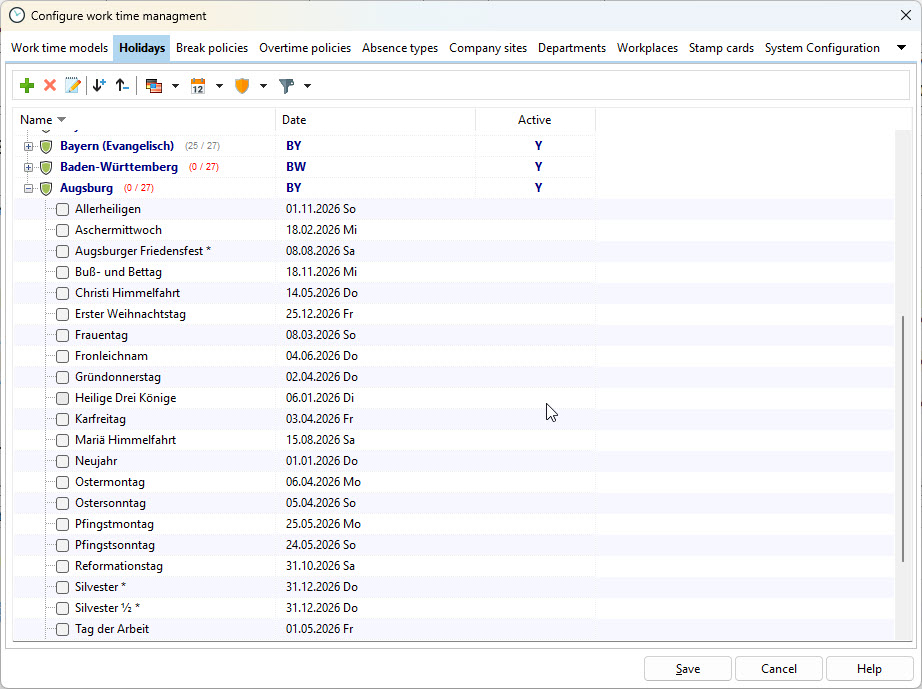922x689 pixels.
Task: Sort by the Date column header
Action: point(375,120)
